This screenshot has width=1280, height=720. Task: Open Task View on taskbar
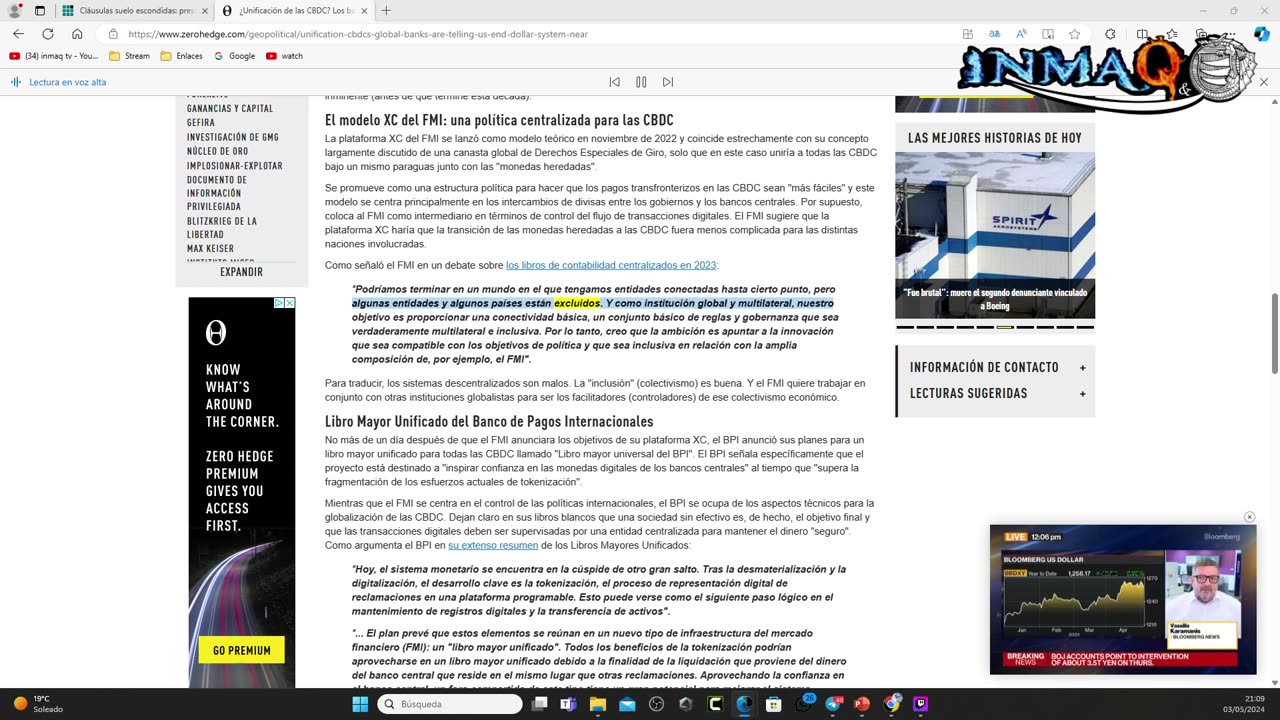click(x=539, y=704)
